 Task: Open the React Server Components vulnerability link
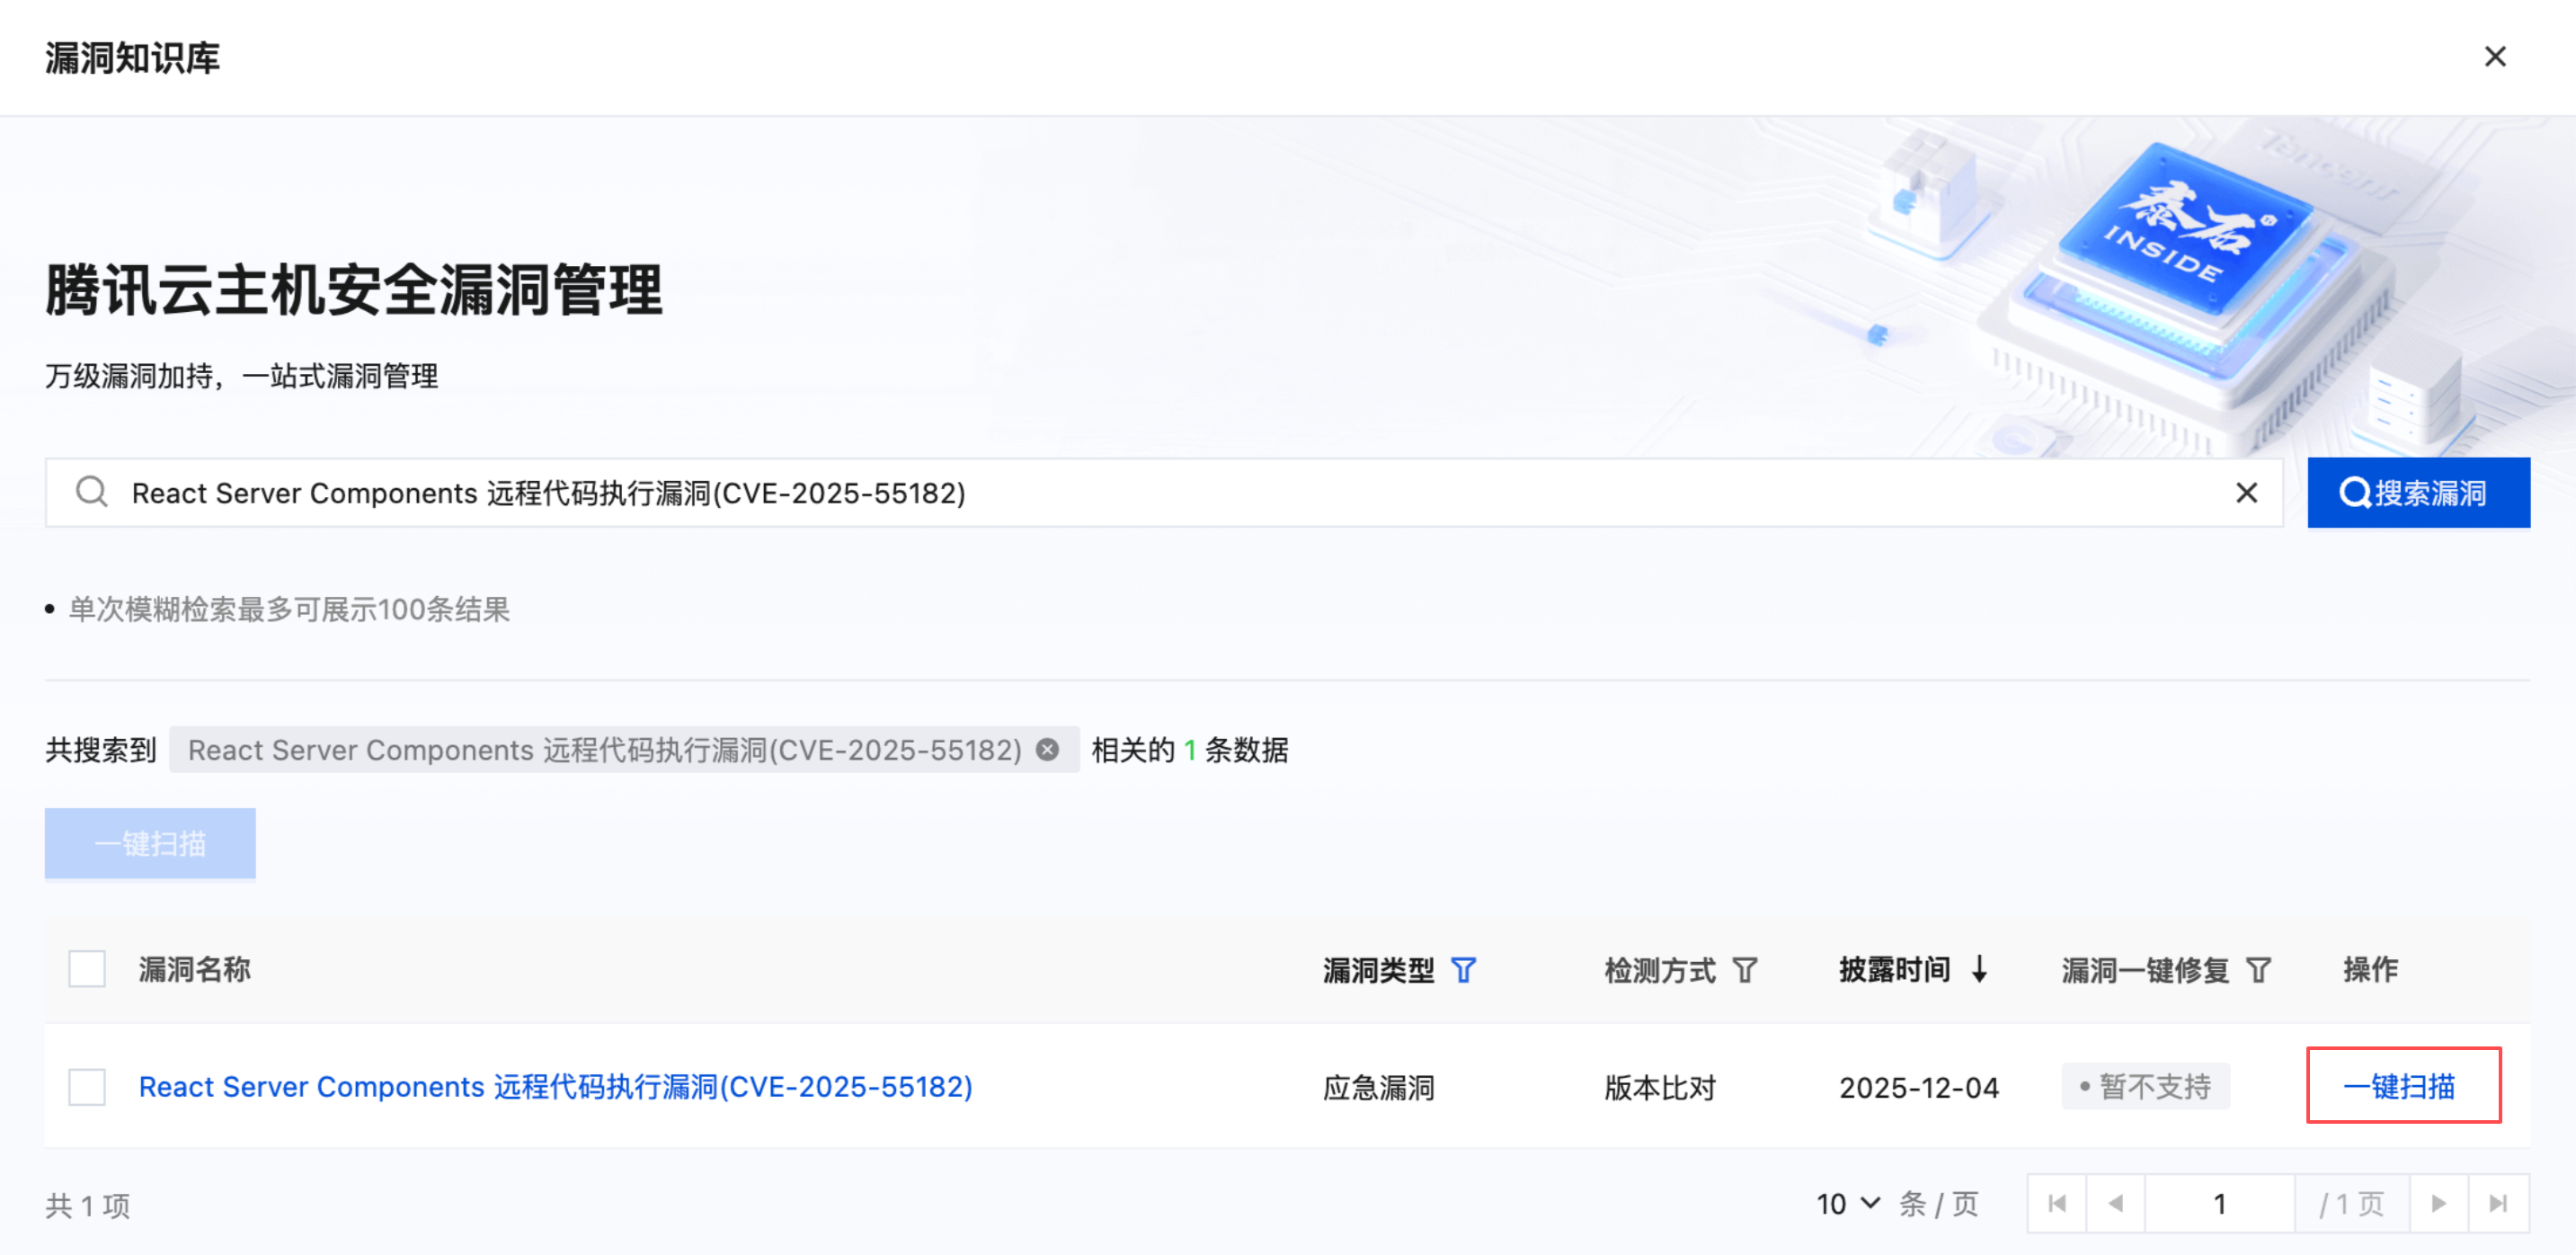tap(555, 1087)
